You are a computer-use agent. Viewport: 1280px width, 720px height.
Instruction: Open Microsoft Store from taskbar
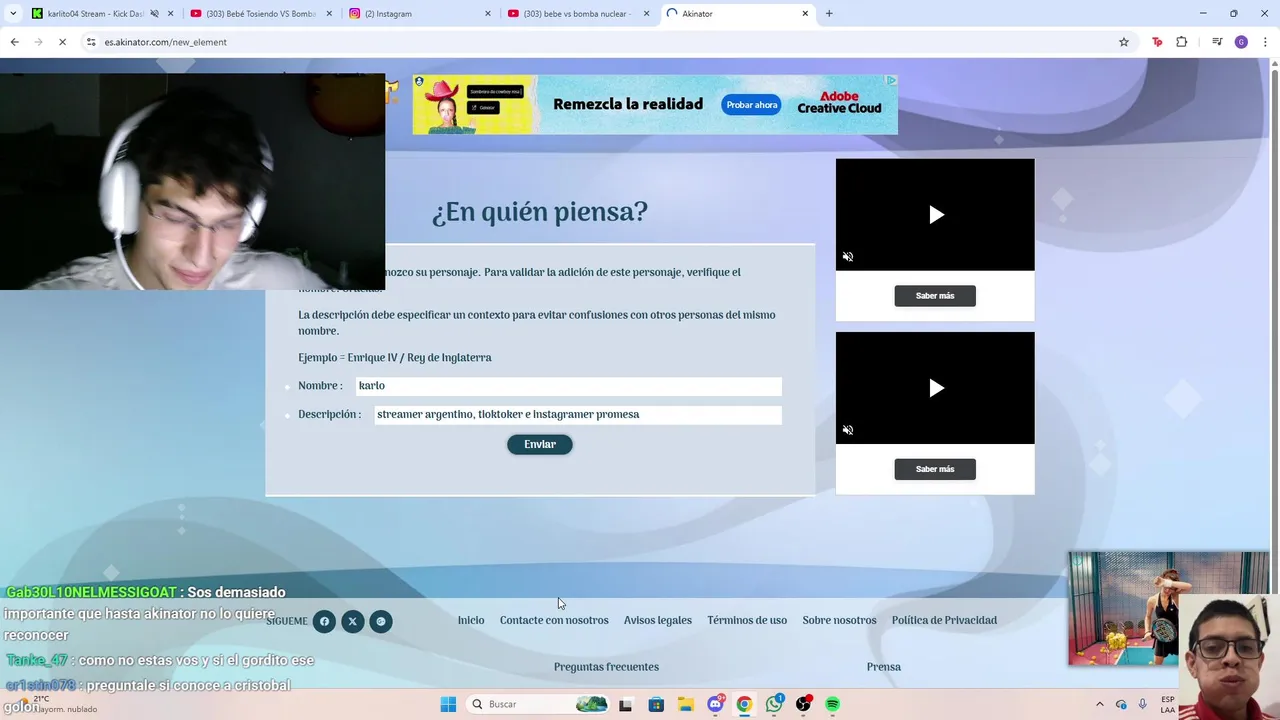coord(656,704)
